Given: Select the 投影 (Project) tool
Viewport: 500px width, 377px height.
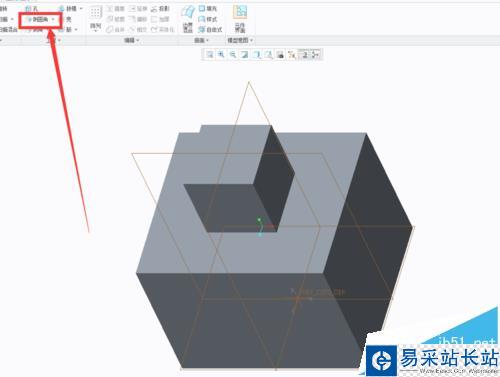Looking at the screenshot, I should click(160, 8).
